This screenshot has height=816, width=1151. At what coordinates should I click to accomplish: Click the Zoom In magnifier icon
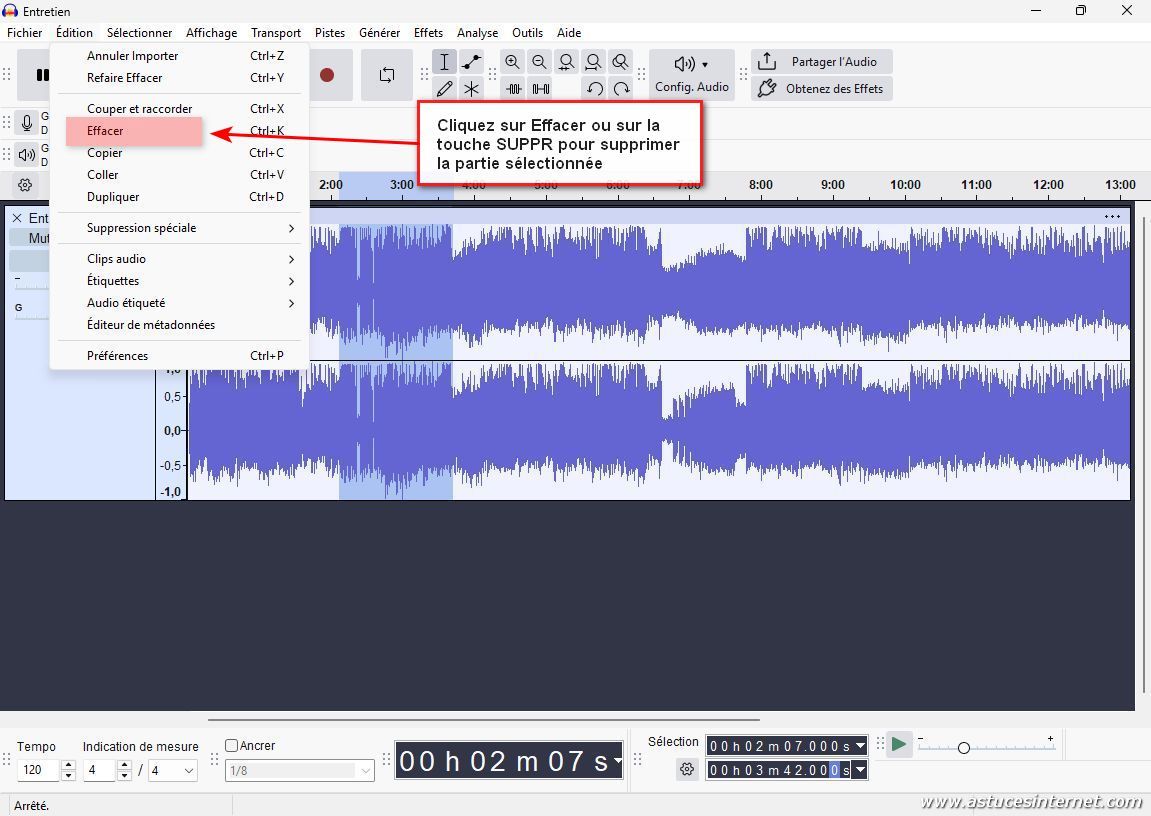(x=513, y=62)
